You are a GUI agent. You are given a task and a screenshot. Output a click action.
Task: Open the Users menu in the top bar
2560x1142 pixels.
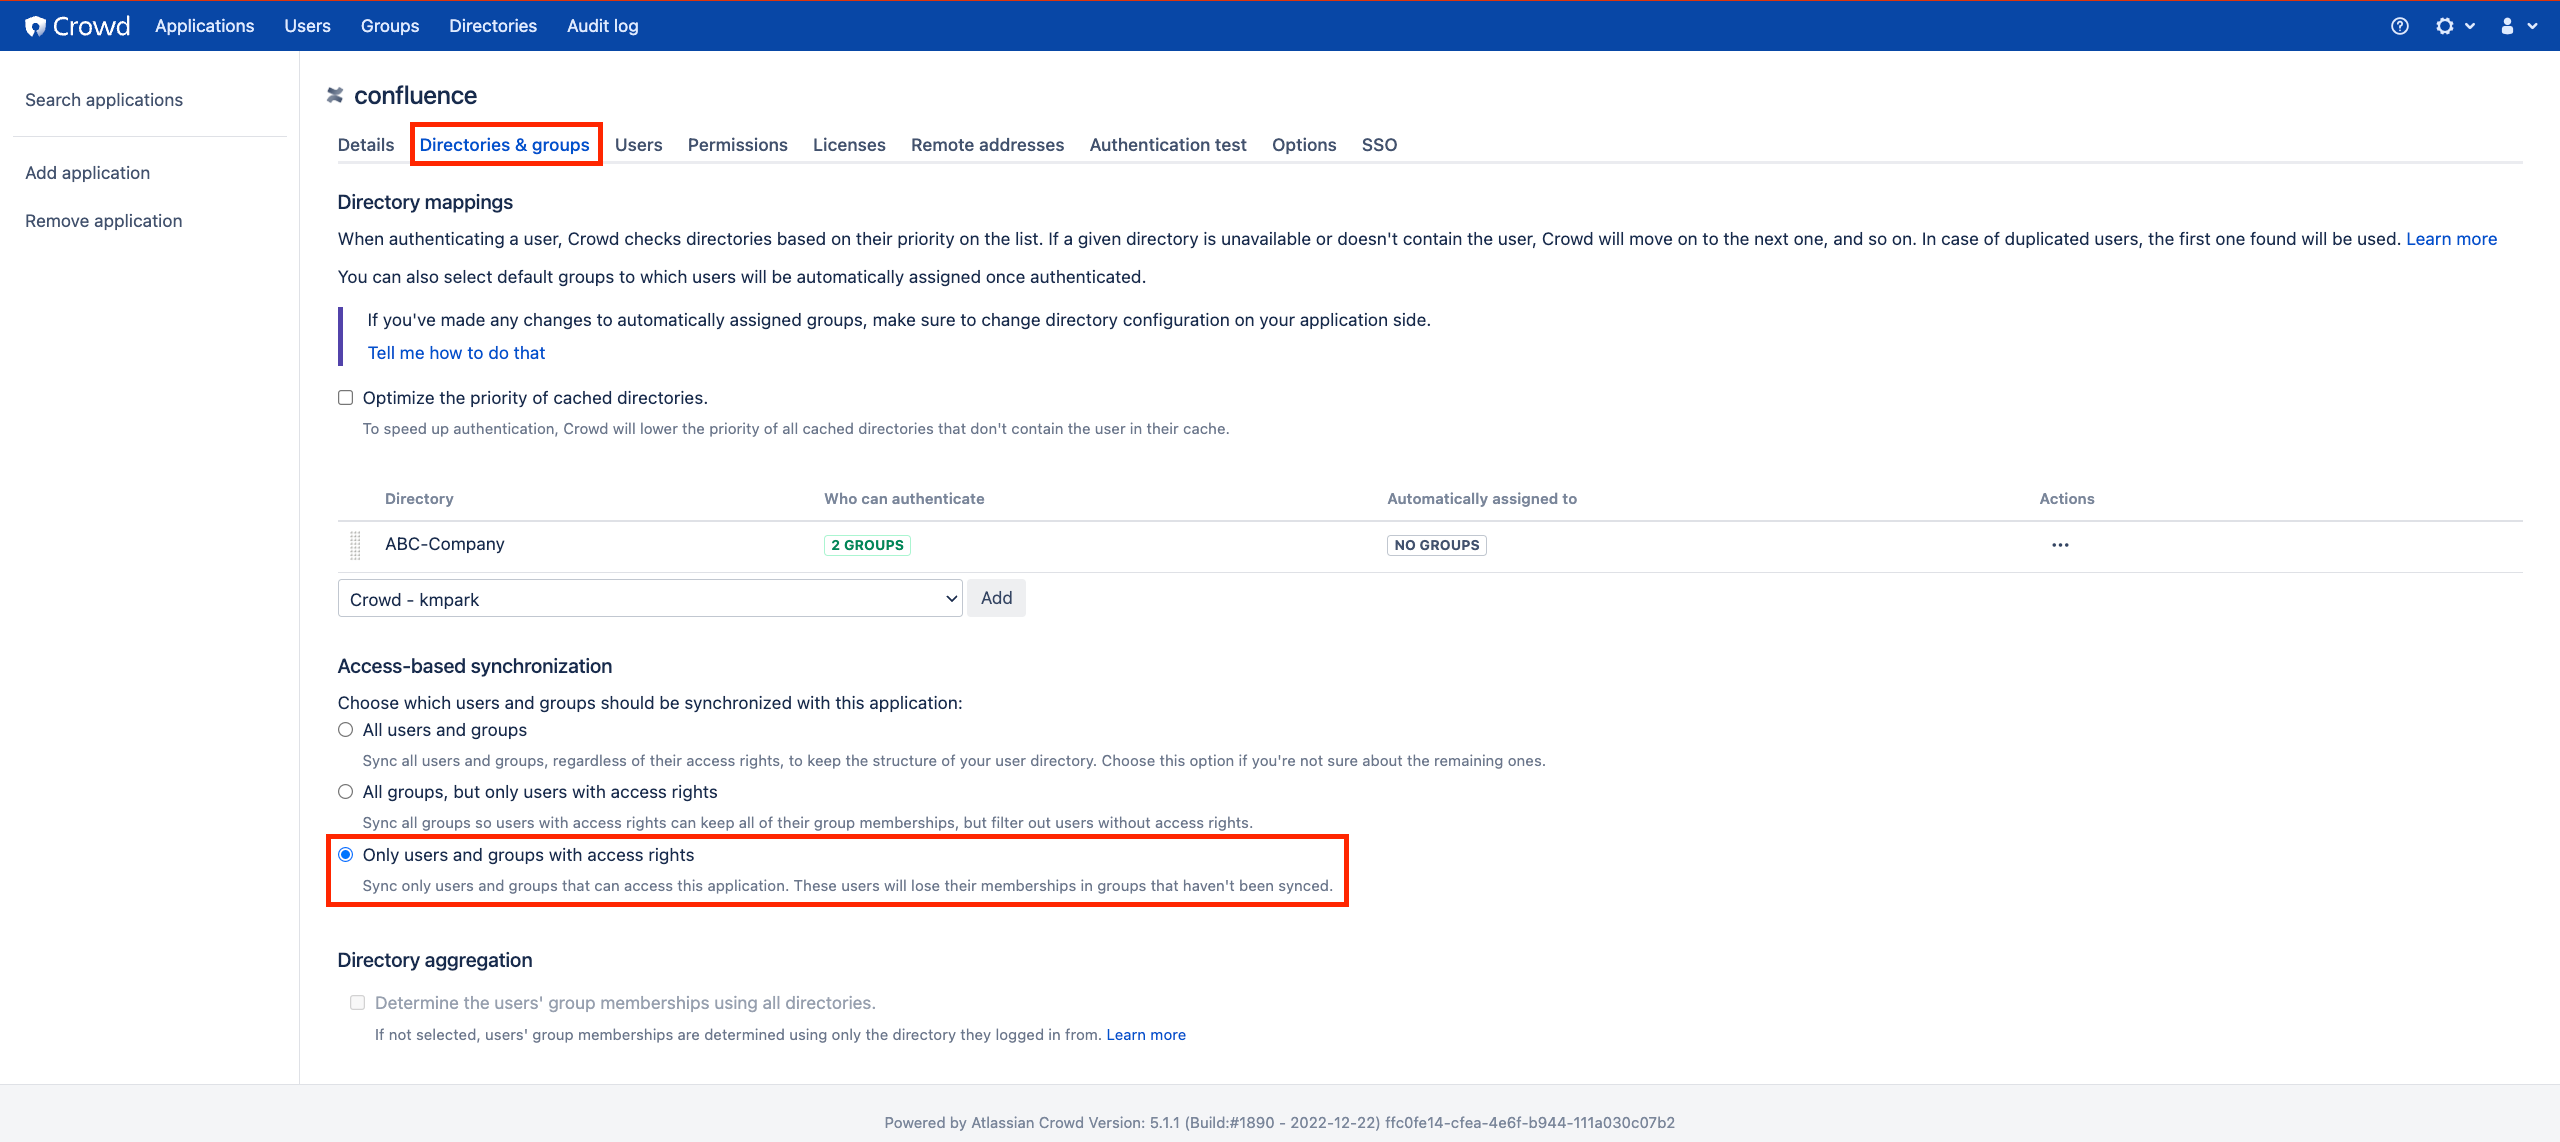point(307,26)
